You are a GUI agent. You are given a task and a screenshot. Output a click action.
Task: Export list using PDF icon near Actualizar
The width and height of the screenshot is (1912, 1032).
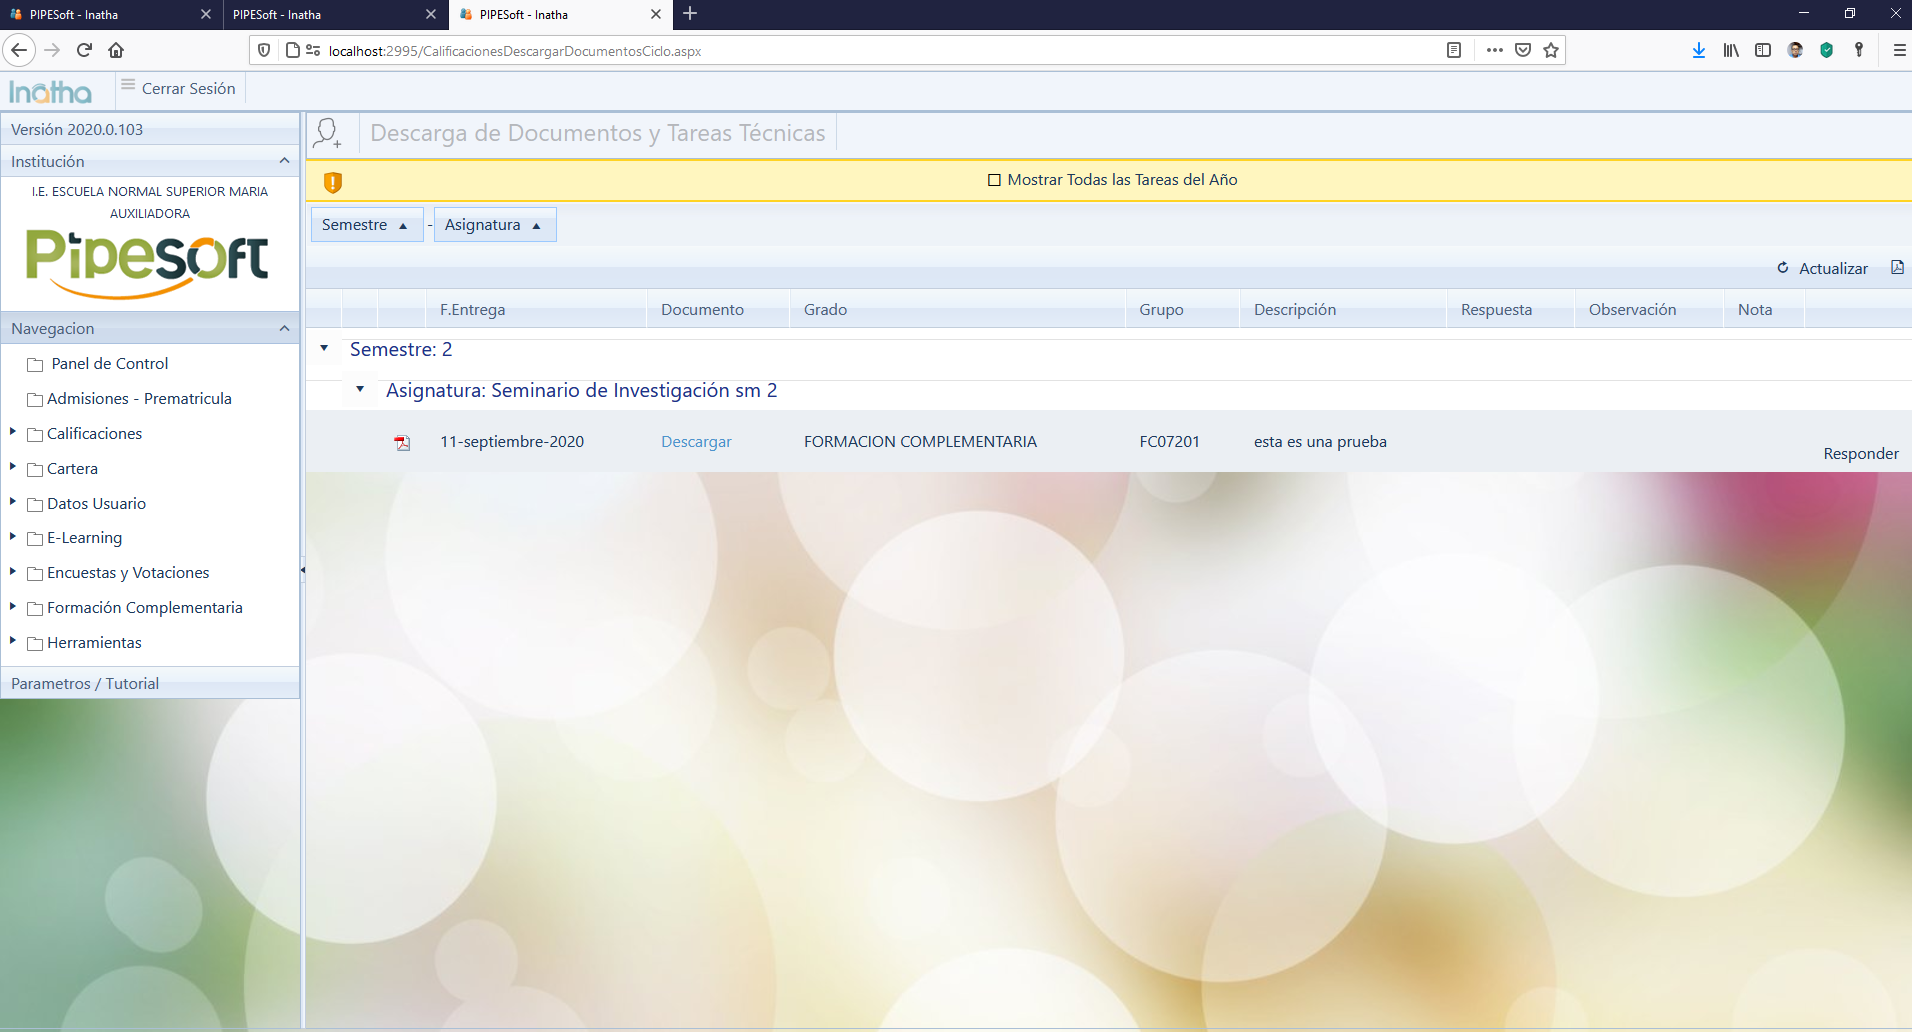point(1897,267)
